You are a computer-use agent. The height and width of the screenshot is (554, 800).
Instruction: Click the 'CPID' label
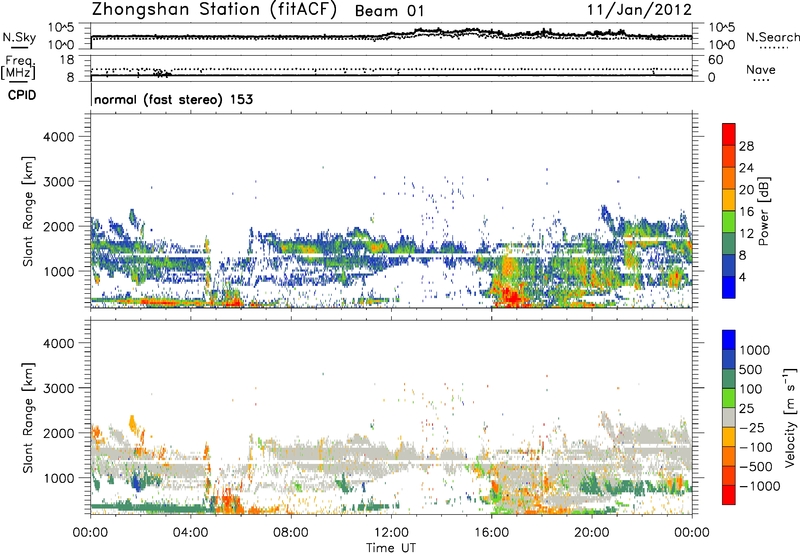(22, 95)
